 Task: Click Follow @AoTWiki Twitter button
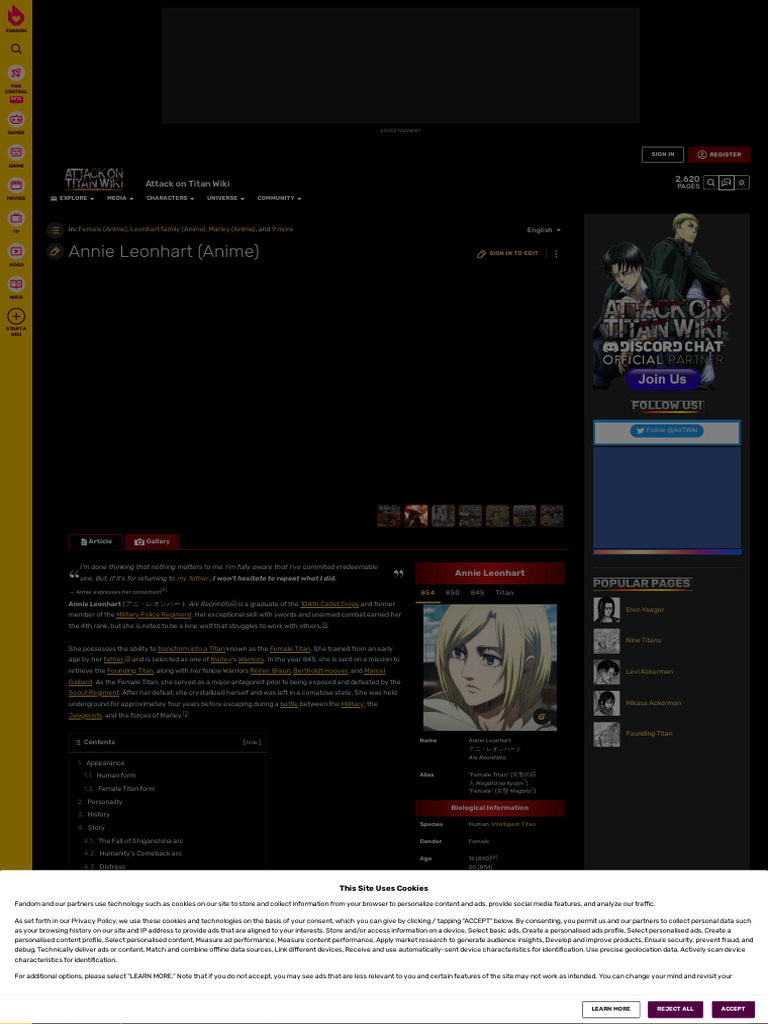point(667,430)
